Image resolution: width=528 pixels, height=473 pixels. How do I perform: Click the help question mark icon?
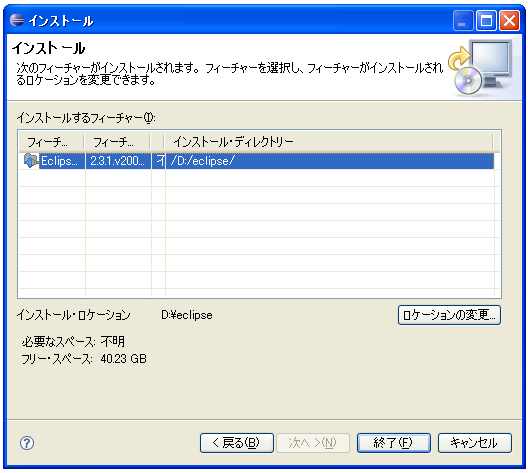click(x=27, y=443)
